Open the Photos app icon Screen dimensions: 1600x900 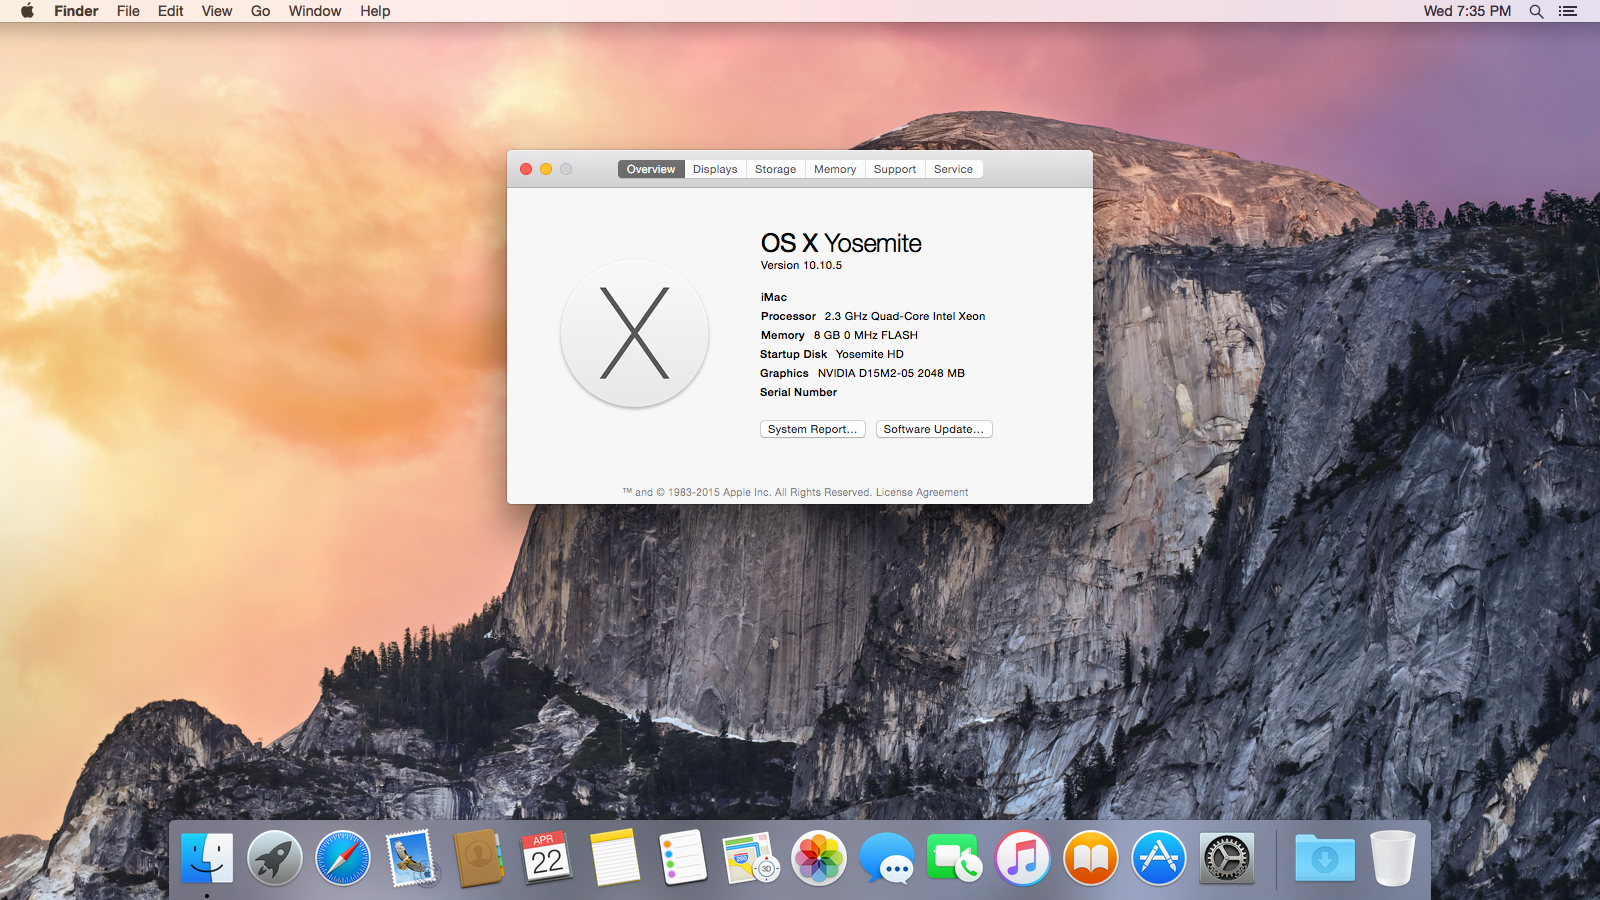[818, 858]
